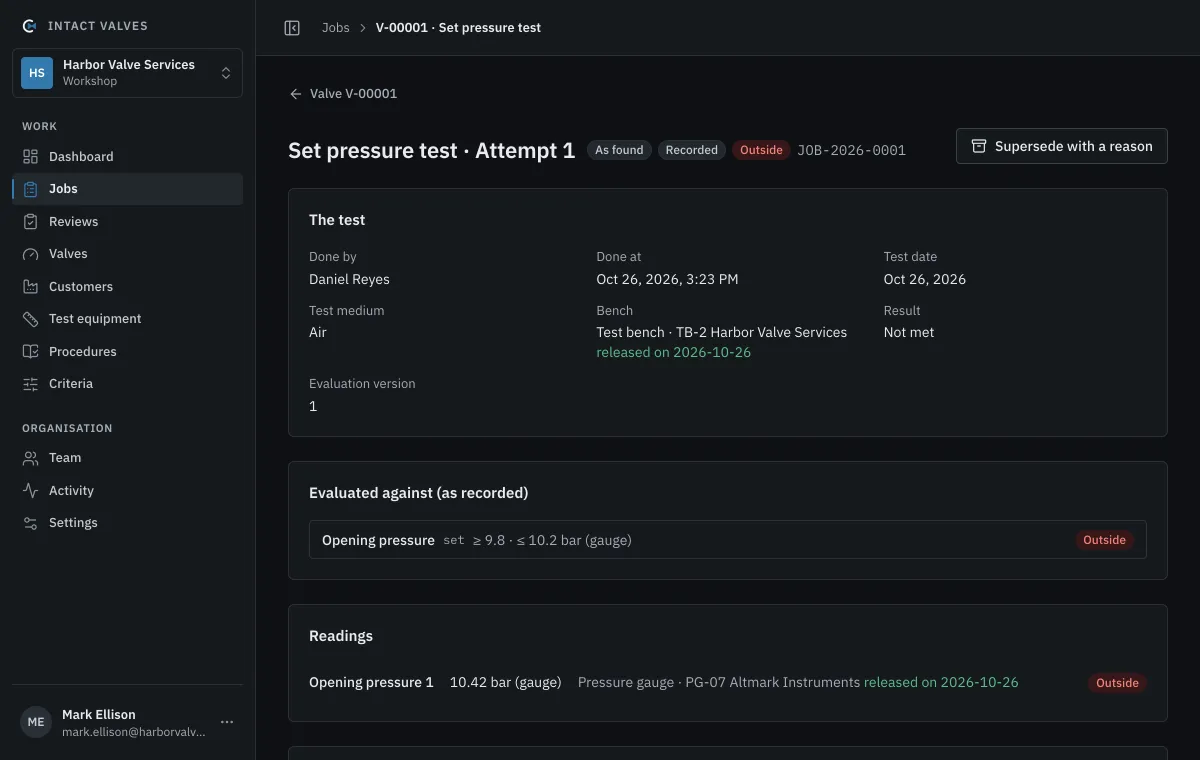The width and height of the screenshot is (1200, 760).
Task: Open the Activity log
Action: (127, 490)
